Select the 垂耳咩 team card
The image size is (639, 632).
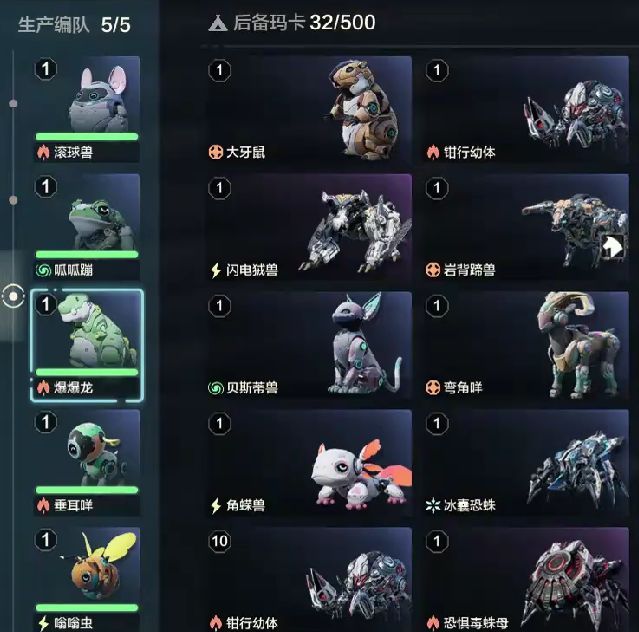pyautogui.click(x=87, y=463)
